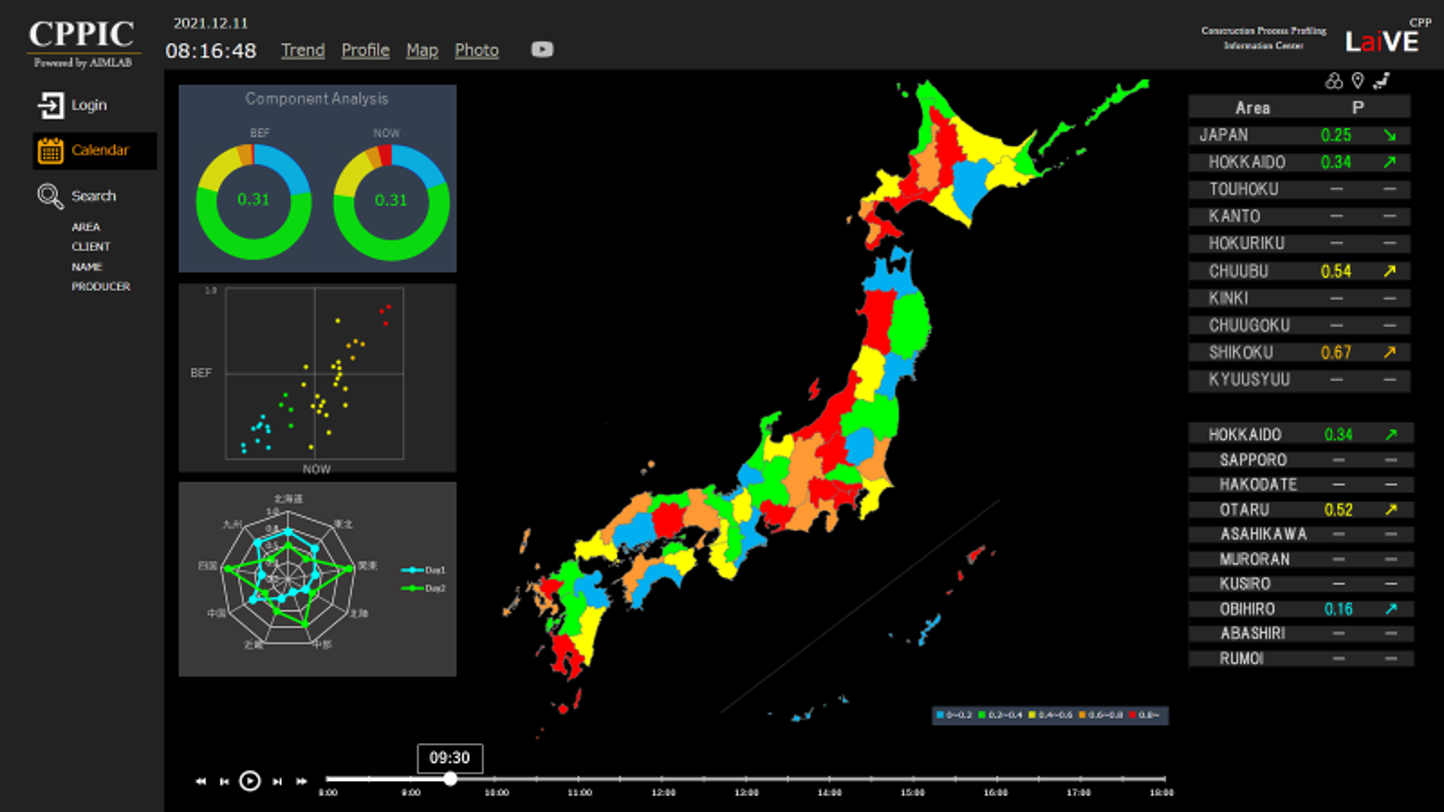Open the YouTube video icon
This screenshot has width=1444, height=812.
tap(542, 50)
